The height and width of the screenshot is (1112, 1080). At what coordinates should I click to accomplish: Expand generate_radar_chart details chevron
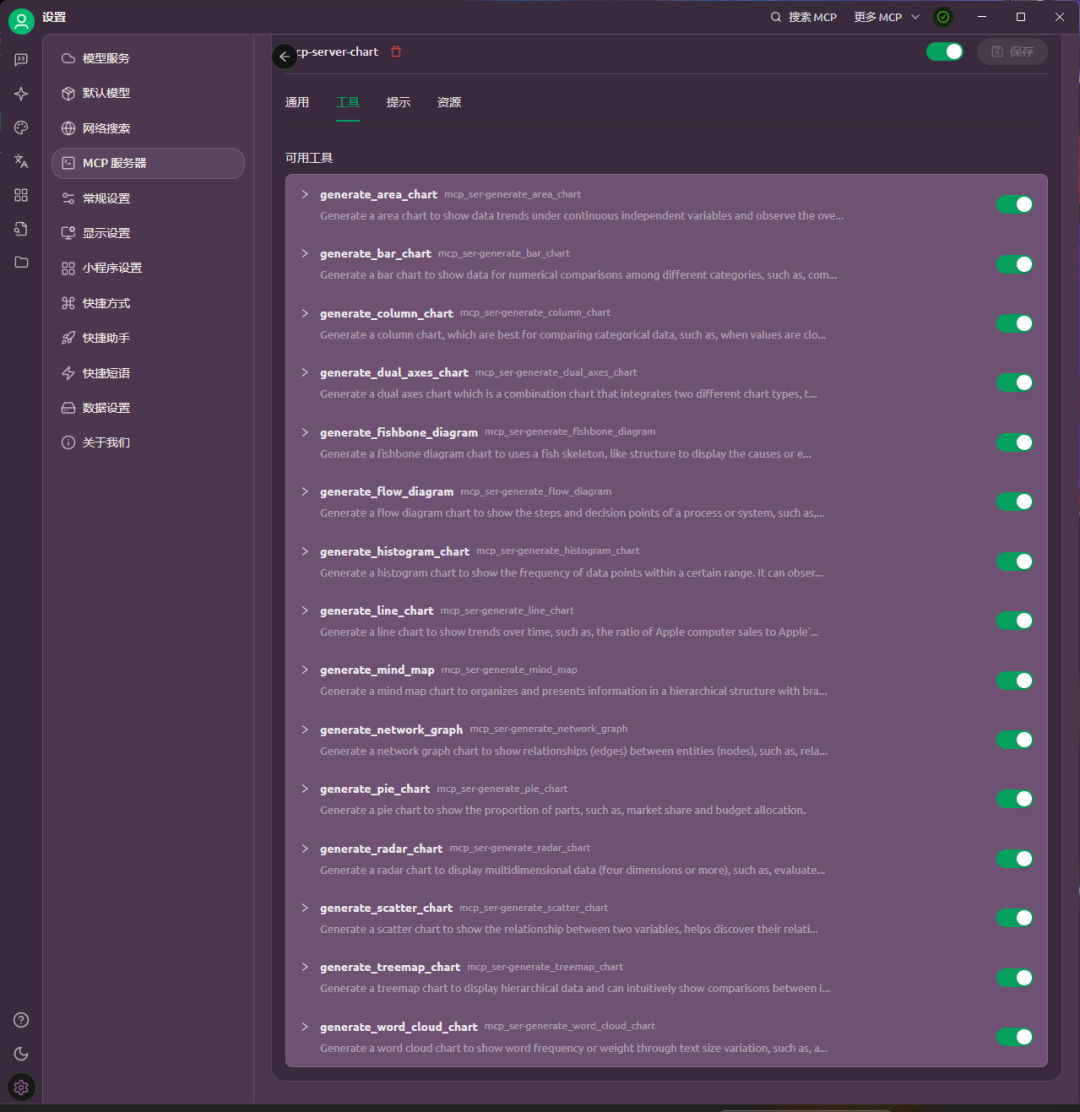305,848
